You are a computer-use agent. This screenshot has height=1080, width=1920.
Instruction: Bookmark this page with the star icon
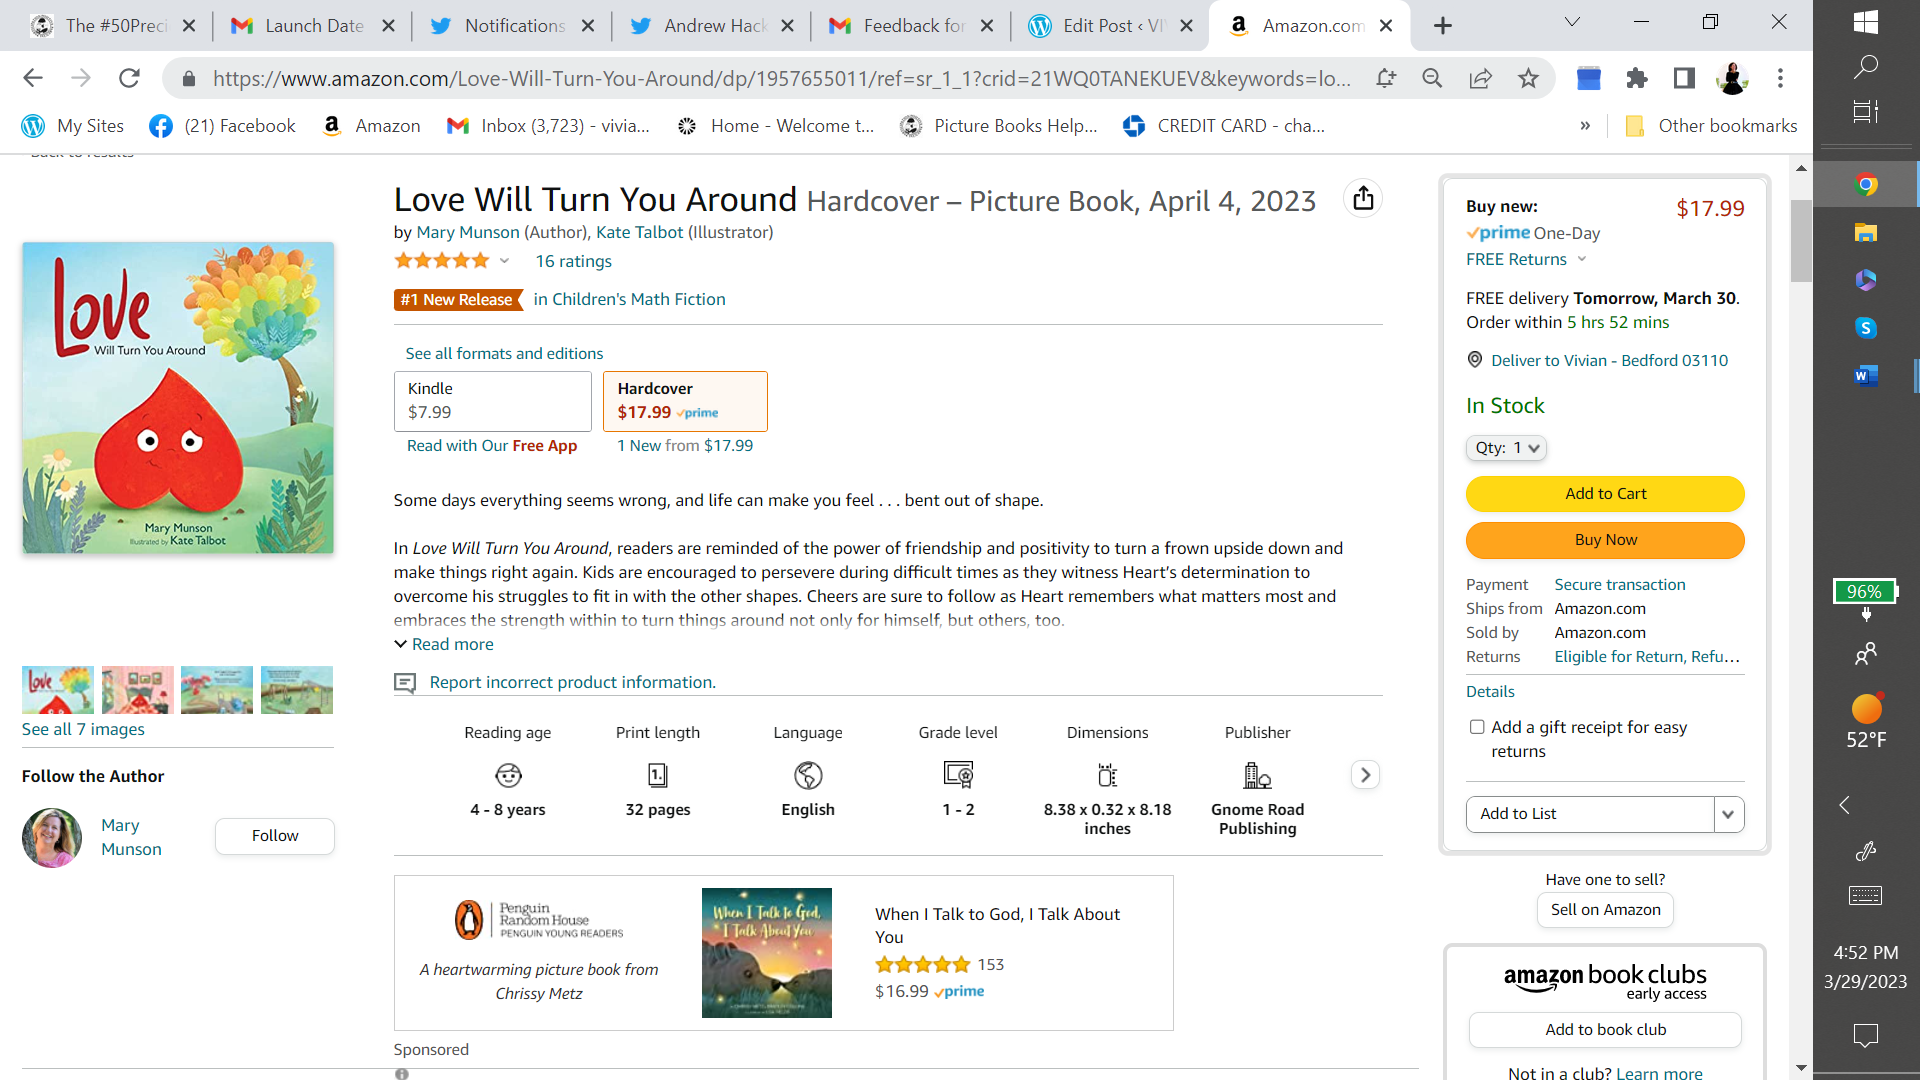(1528, 78)
